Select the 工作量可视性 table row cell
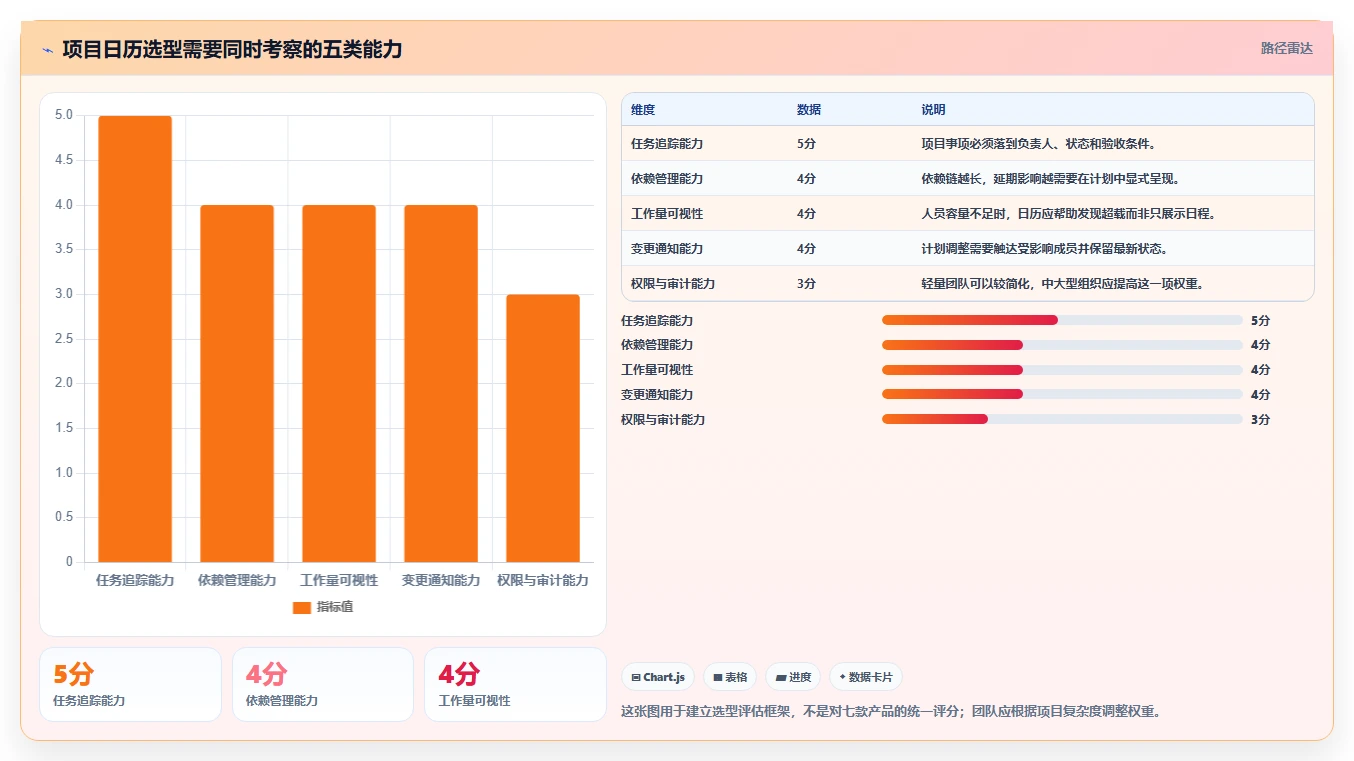Image resolution: width=1354 pixels, height=761 pixels. (x=667, y=214)
